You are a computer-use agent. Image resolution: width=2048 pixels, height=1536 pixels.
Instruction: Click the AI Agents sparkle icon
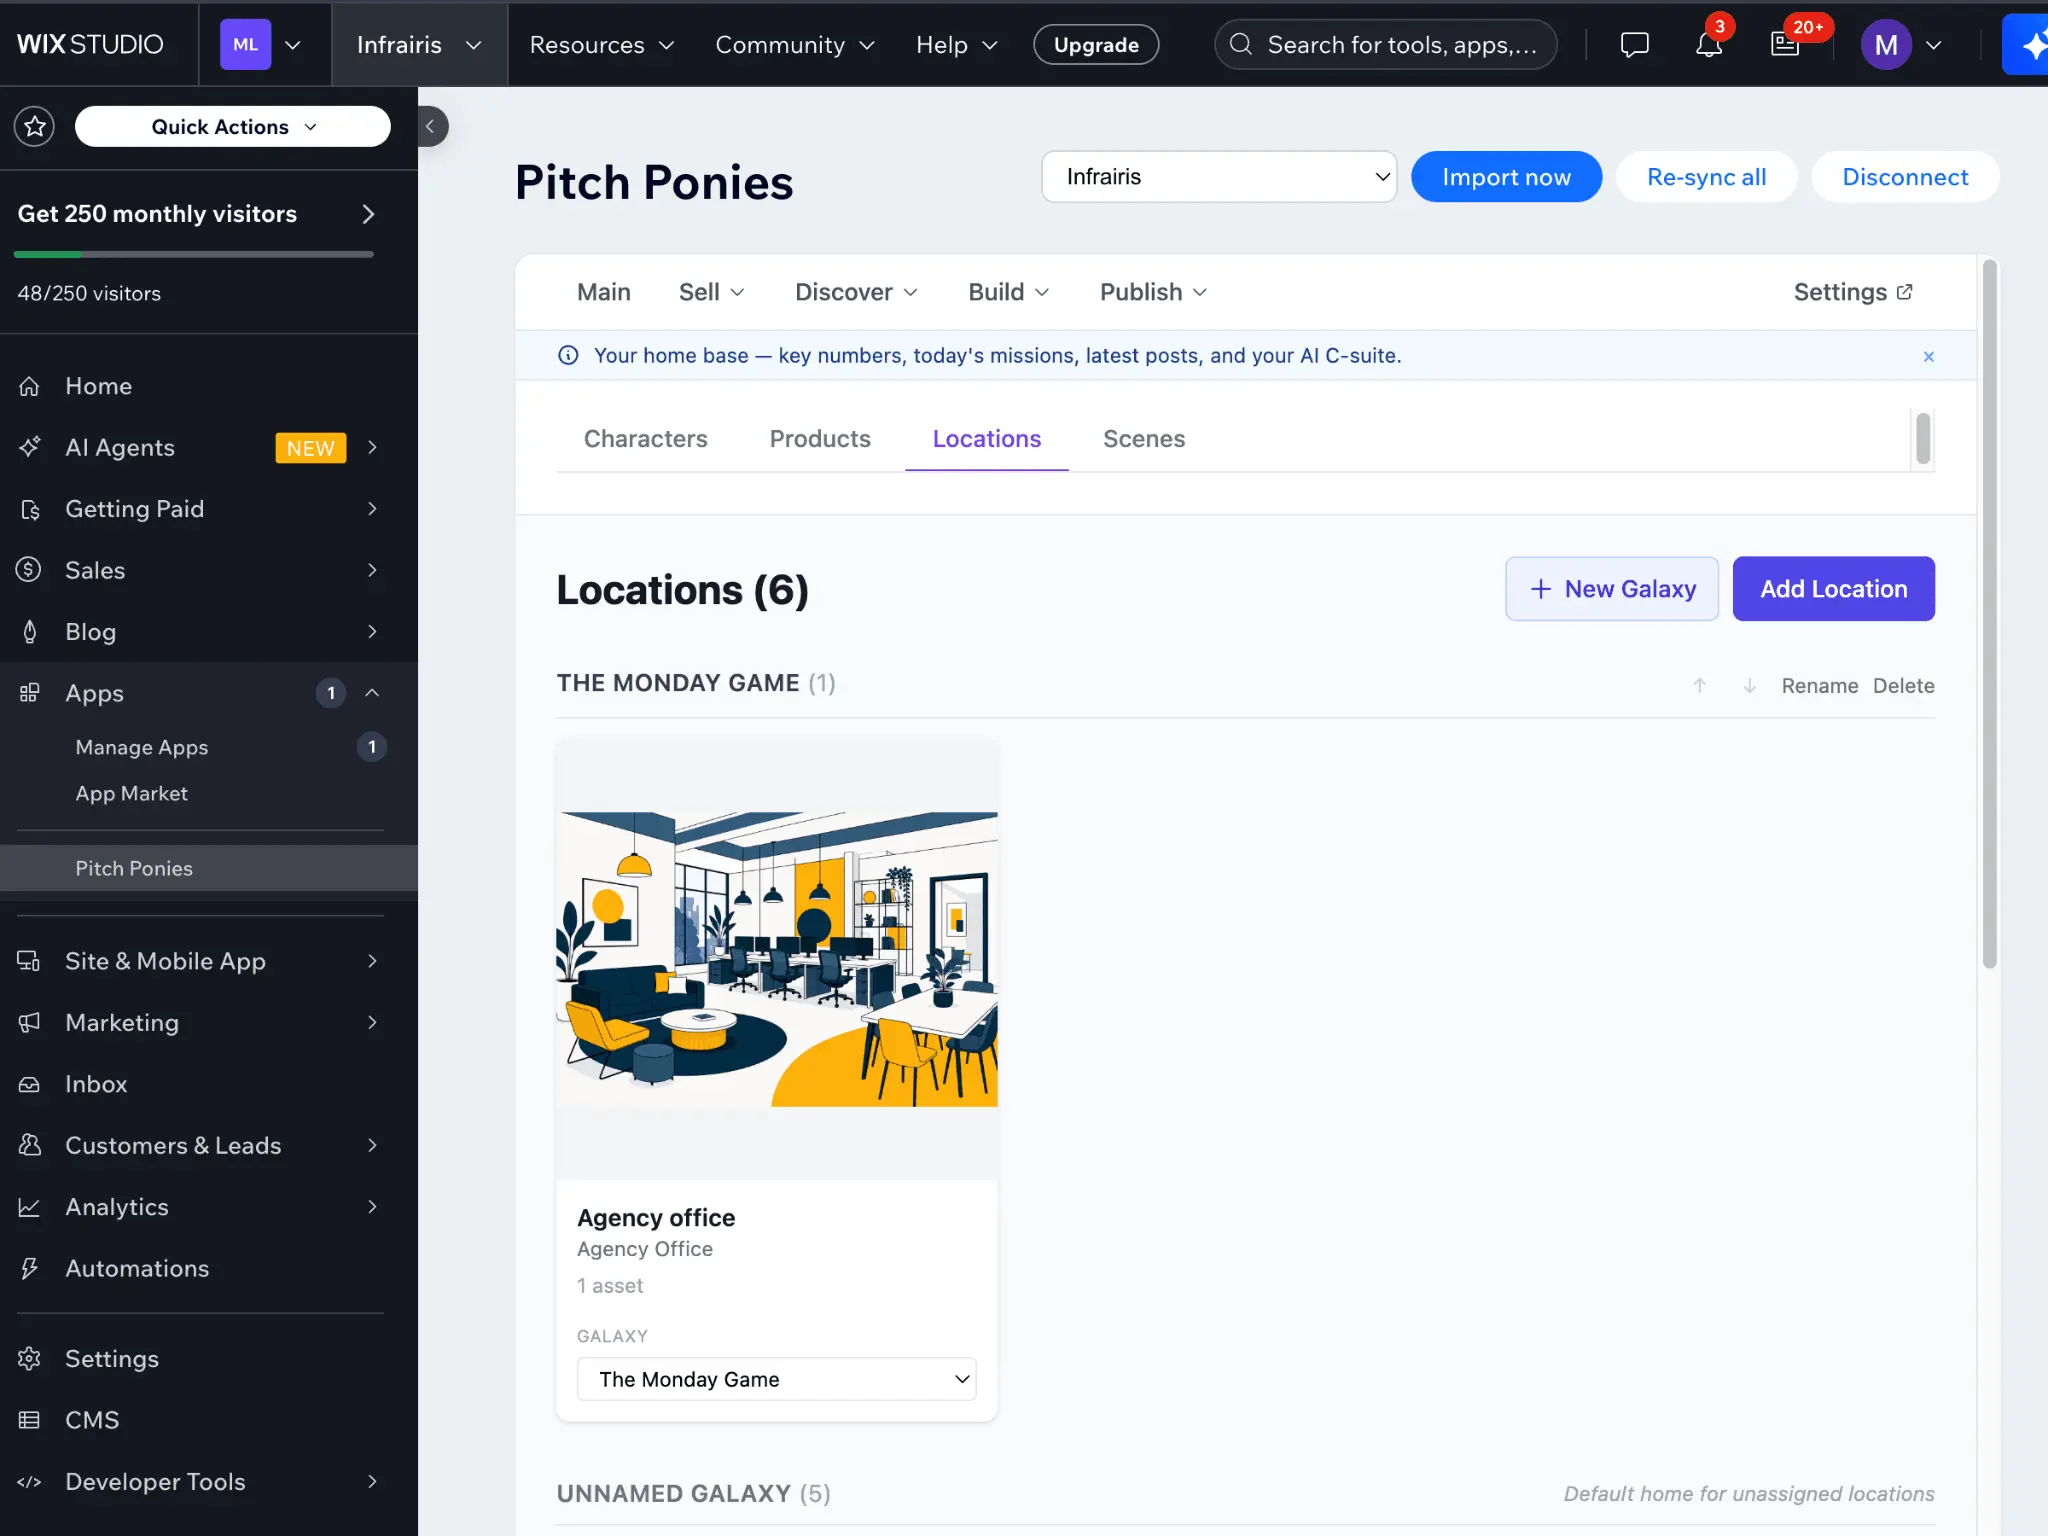29,447
